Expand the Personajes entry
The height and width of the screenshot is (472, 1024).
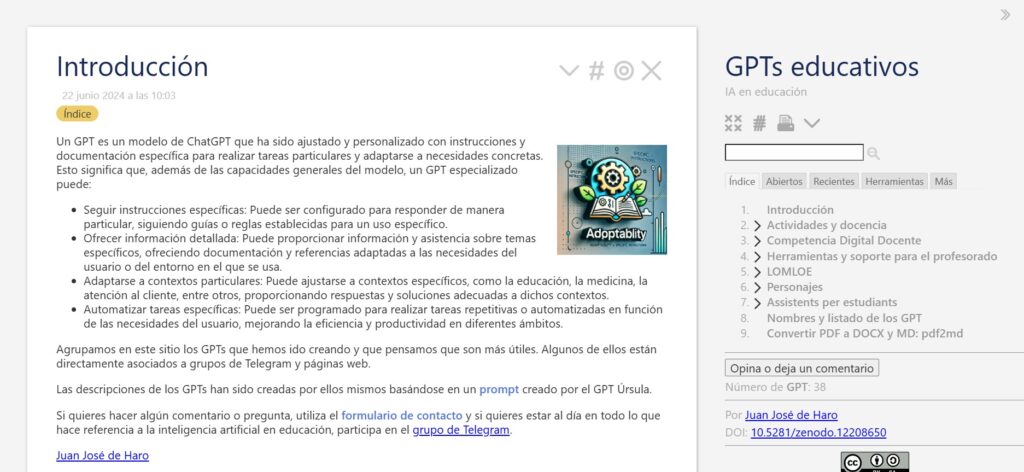click(x=758, y=287)
